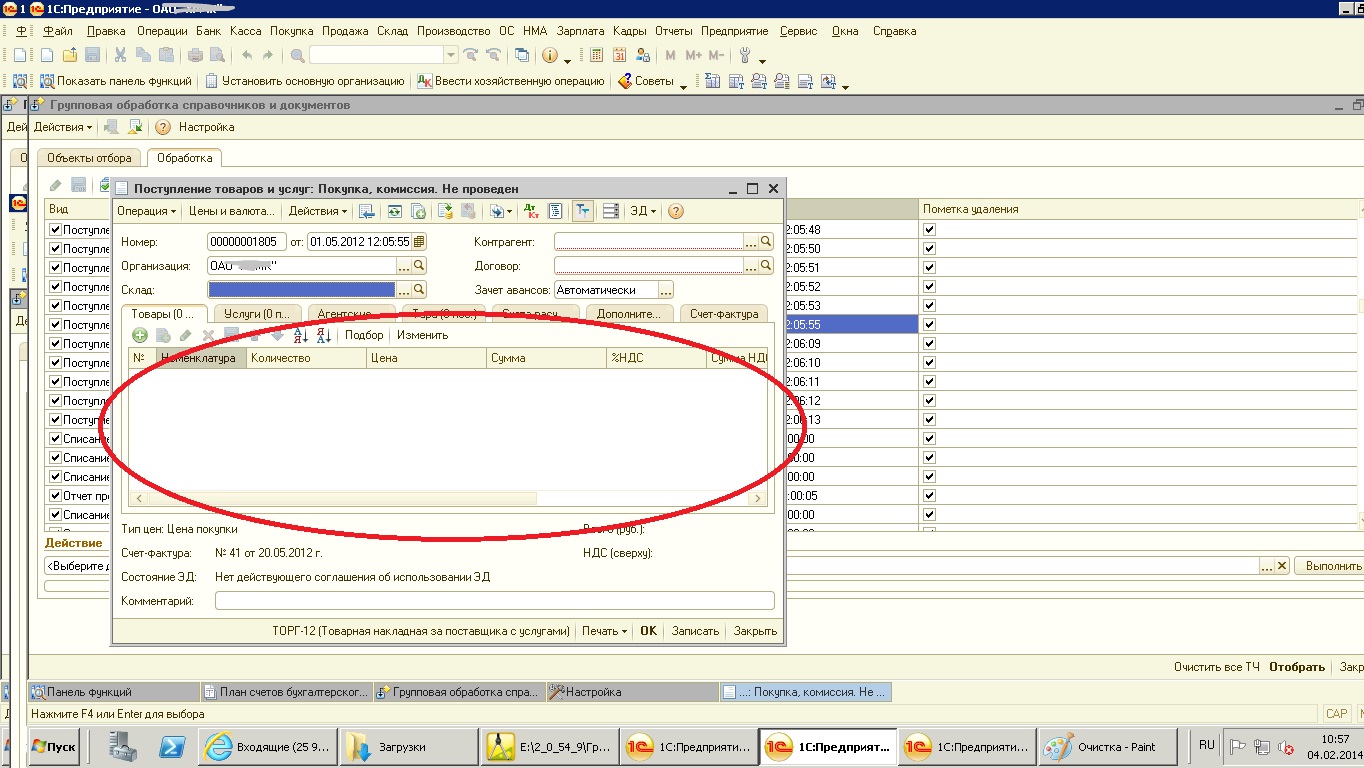The height and width of the screenshot is (768, 1364).
Task: Click the Номер field 00000001805
Action: 246,241
